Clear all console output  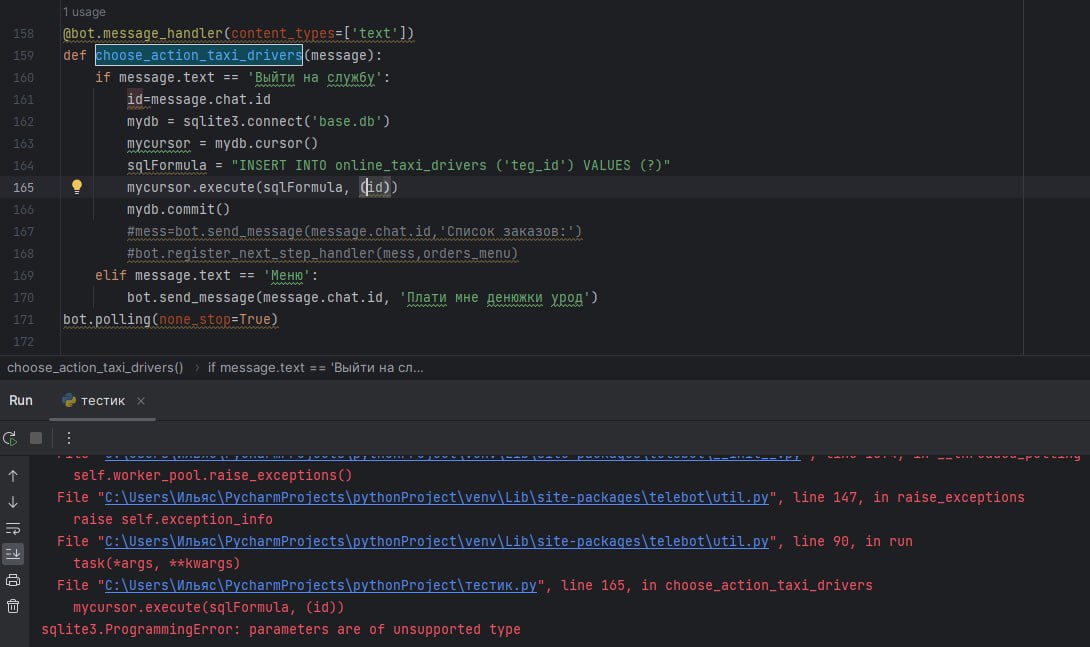pyautogui.click(x=13, y=606)
